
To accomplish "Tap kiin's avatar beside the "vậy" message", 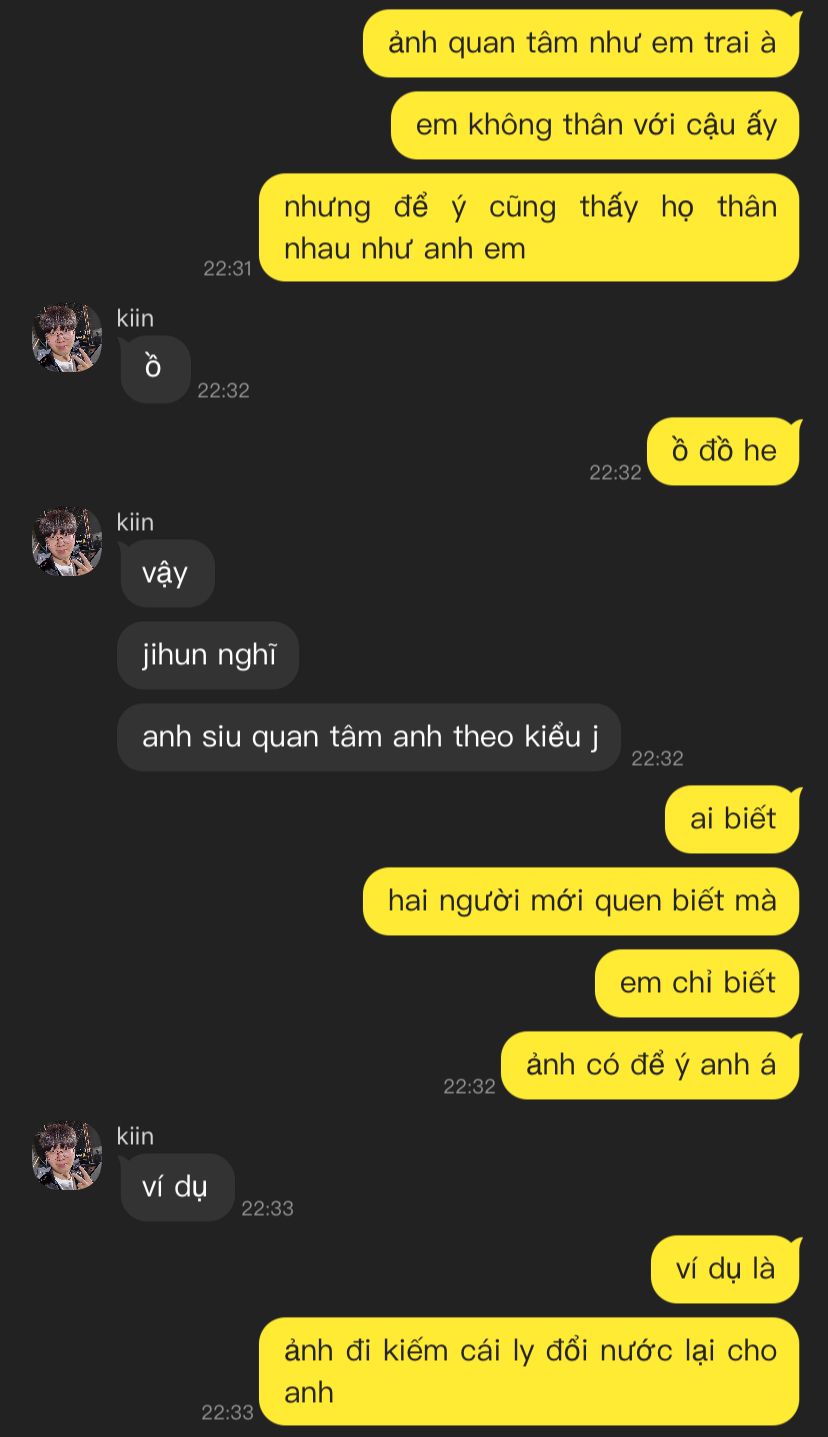I will (67, 542).
